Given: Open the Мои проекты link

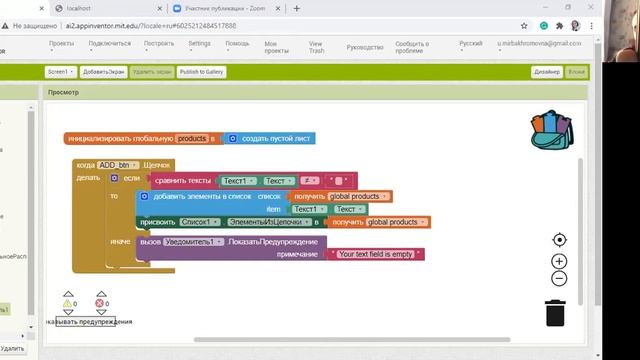Looking at the screenshot, I should point(276,47).
